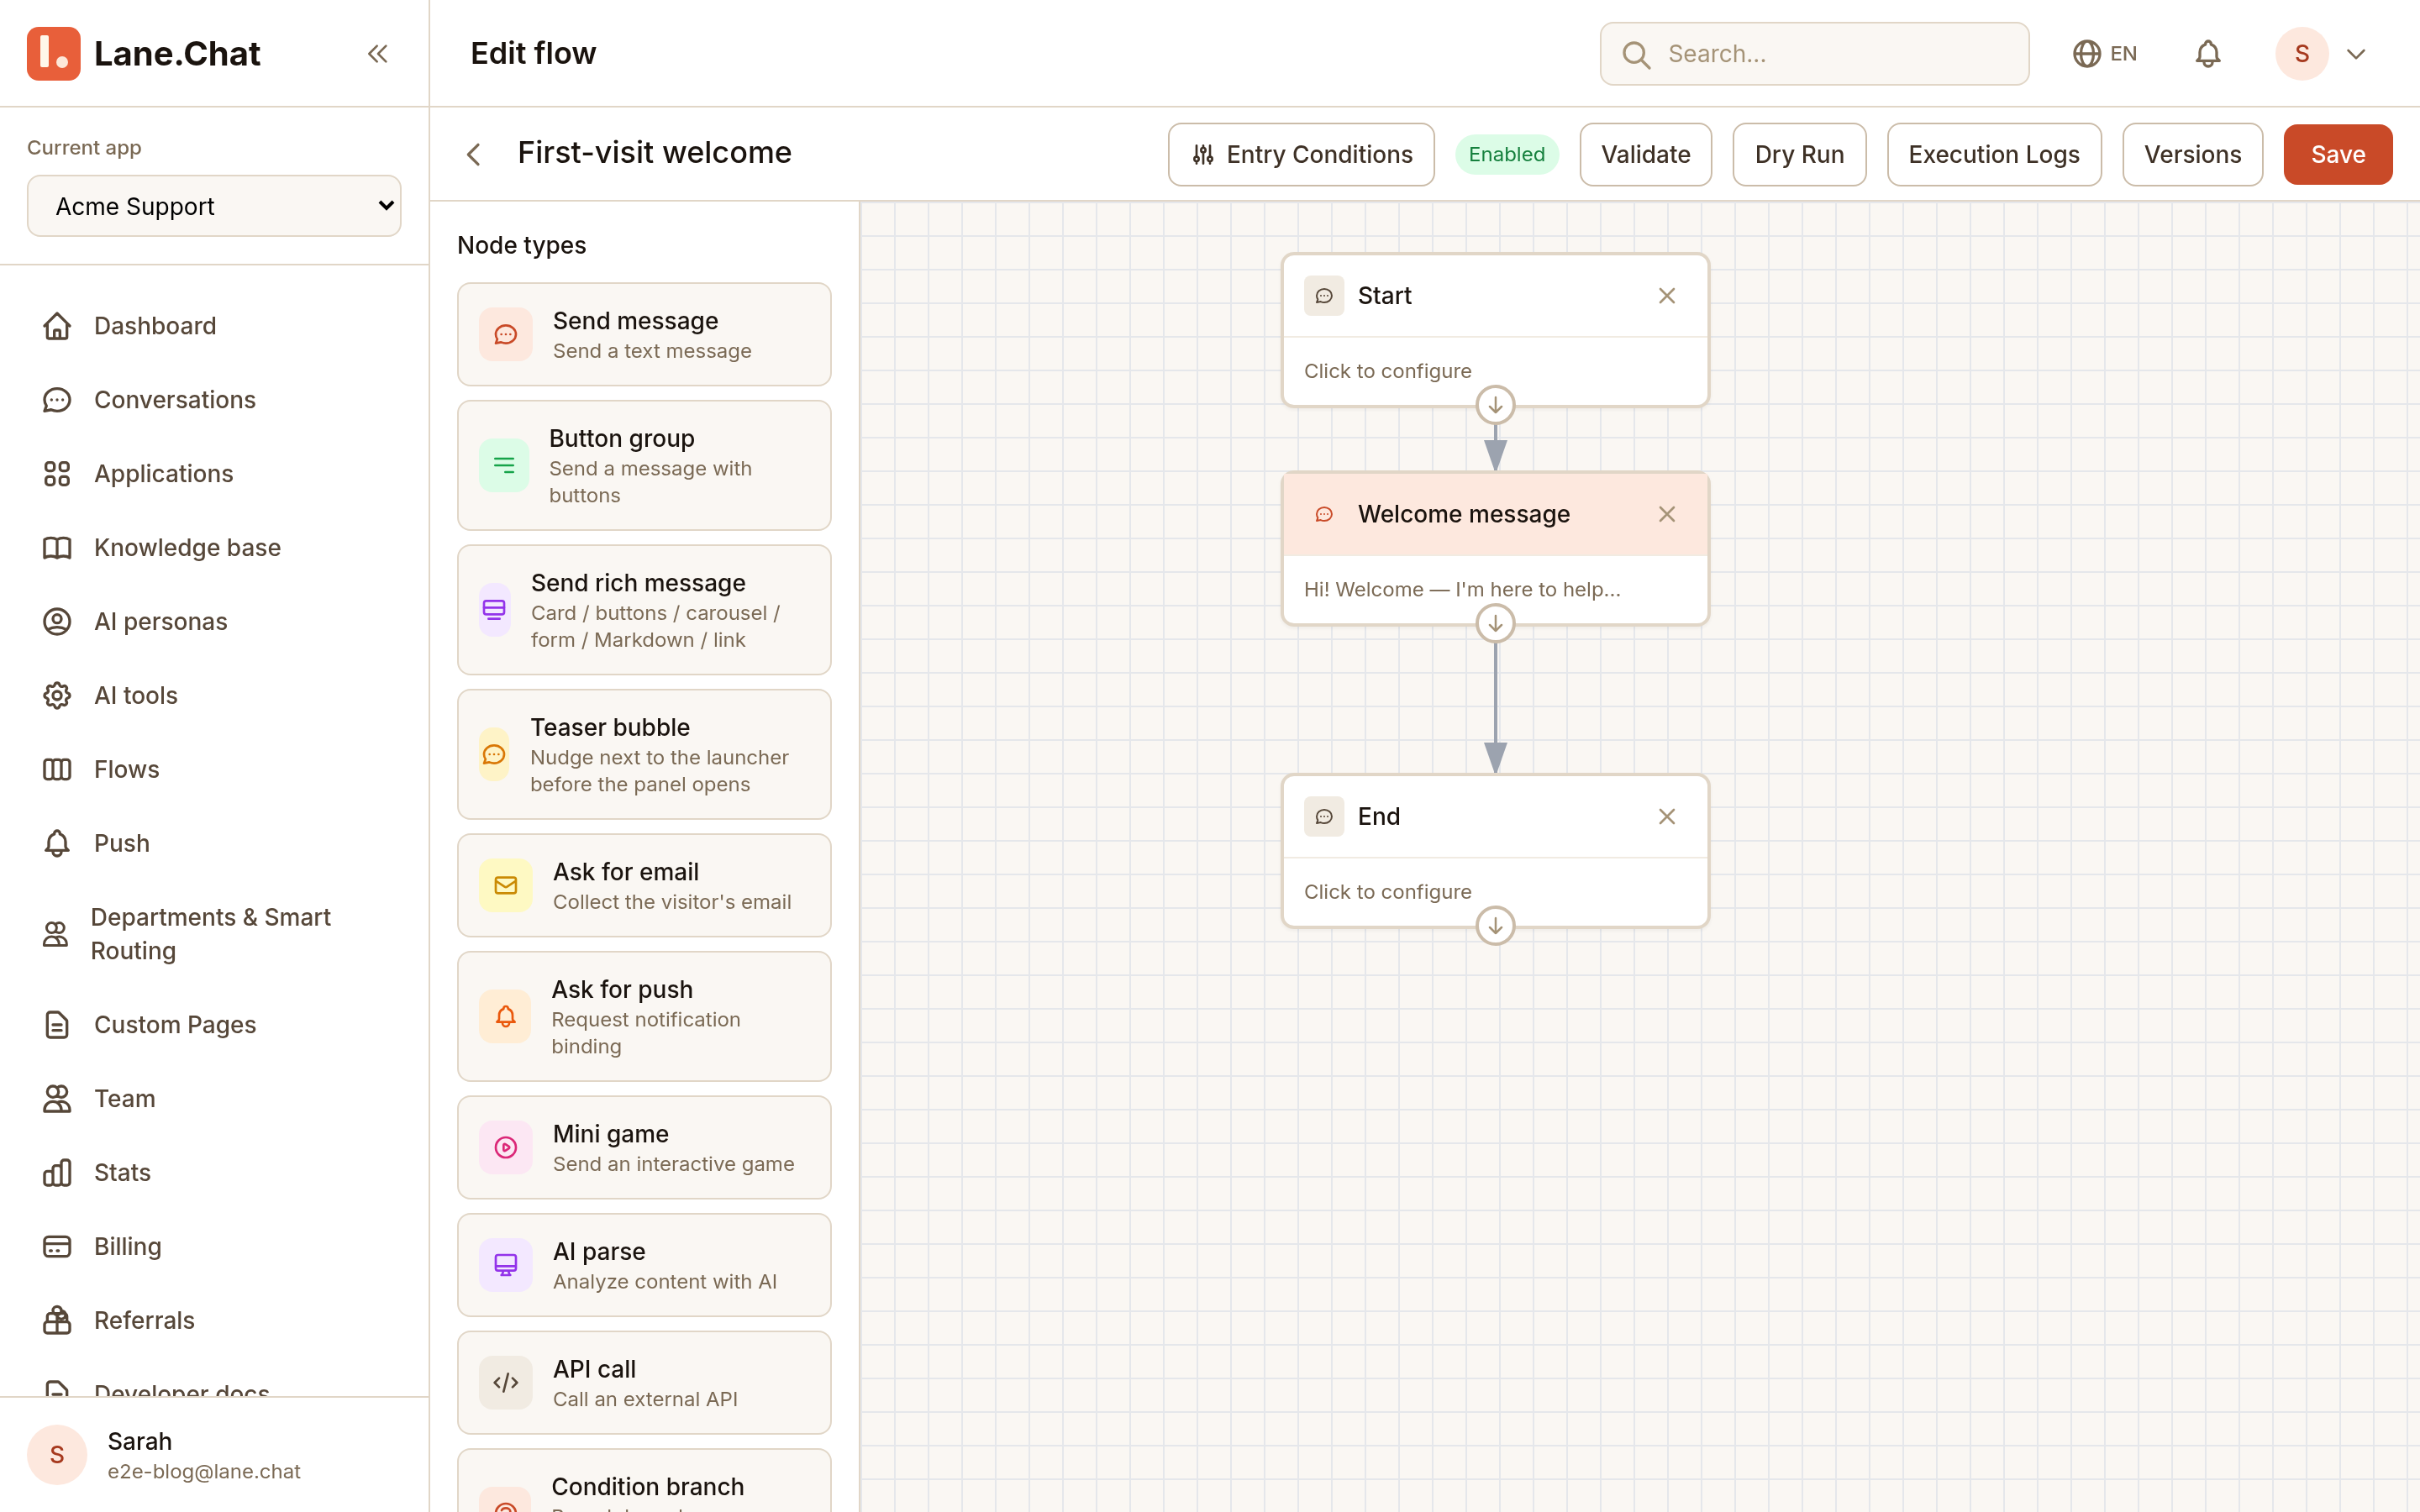
Task: Click the Button group node icon
Action: tap(504, 466)
